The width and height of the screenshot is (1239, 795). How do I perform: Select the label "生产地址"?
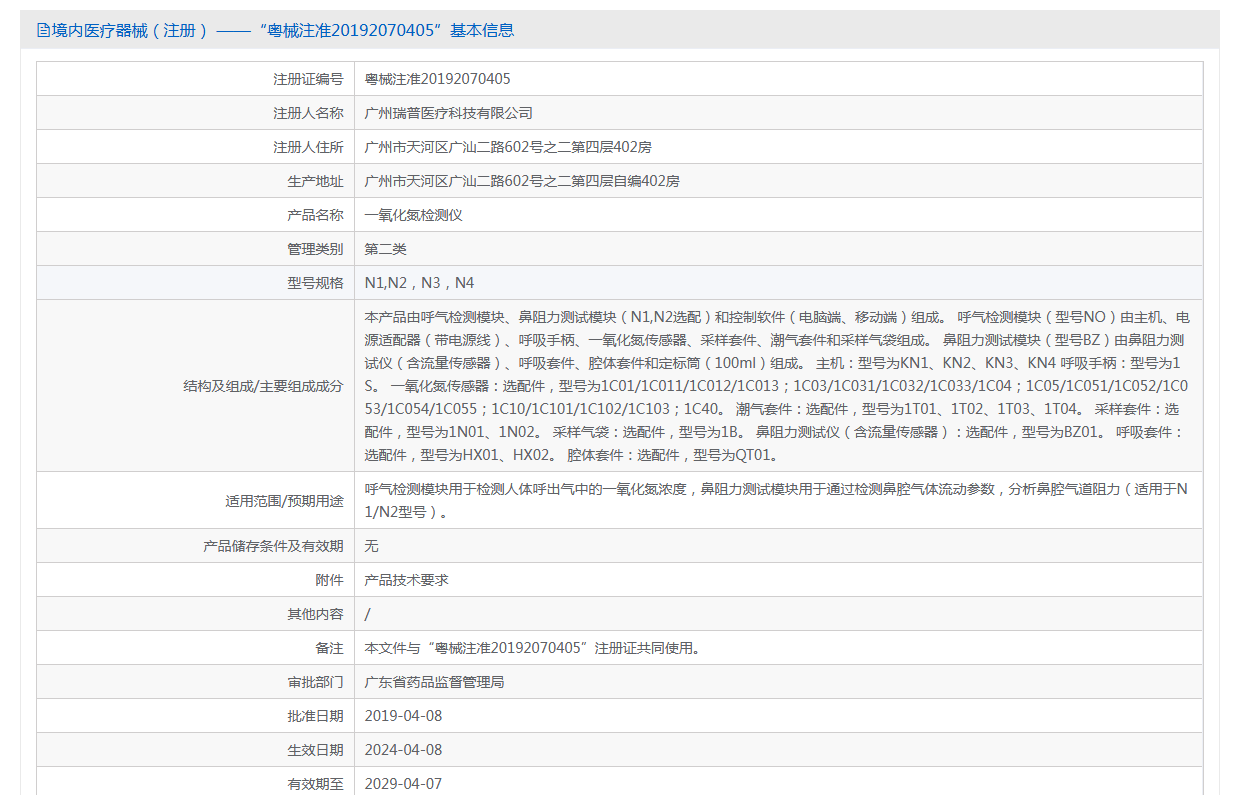click(315, 181)
